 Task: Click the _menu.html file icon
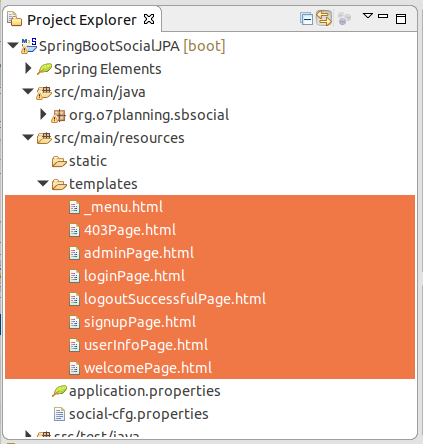pos(74,207)
